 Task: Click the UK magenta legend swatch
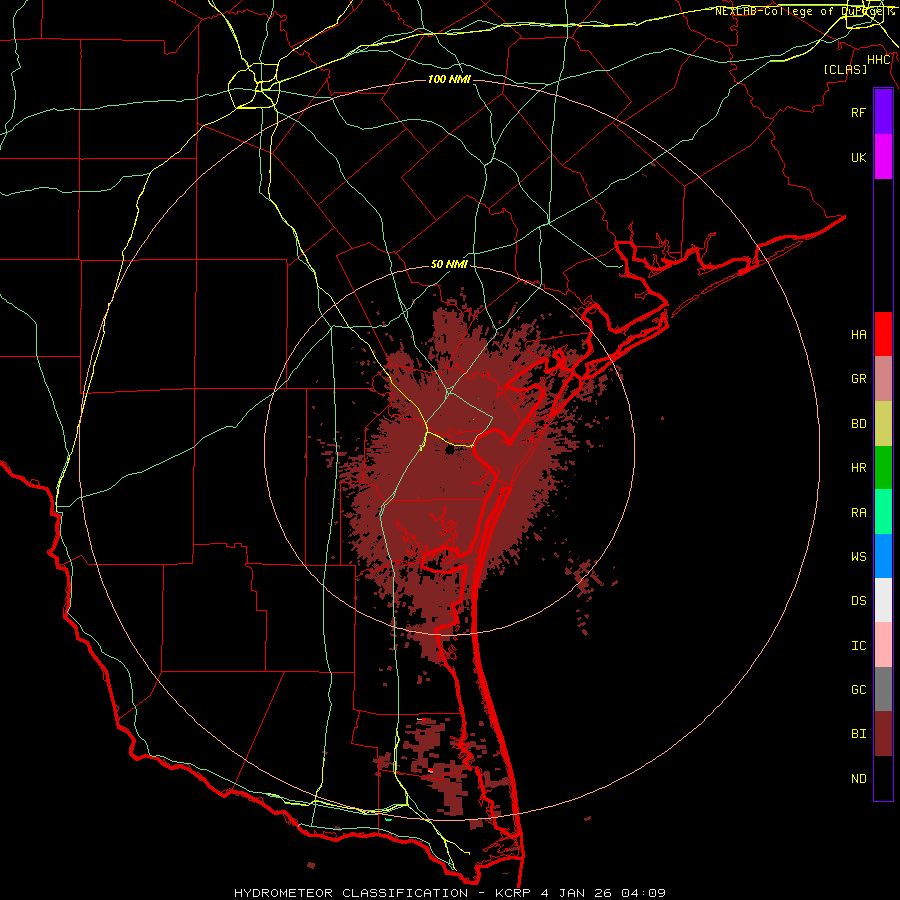(883, 157)
